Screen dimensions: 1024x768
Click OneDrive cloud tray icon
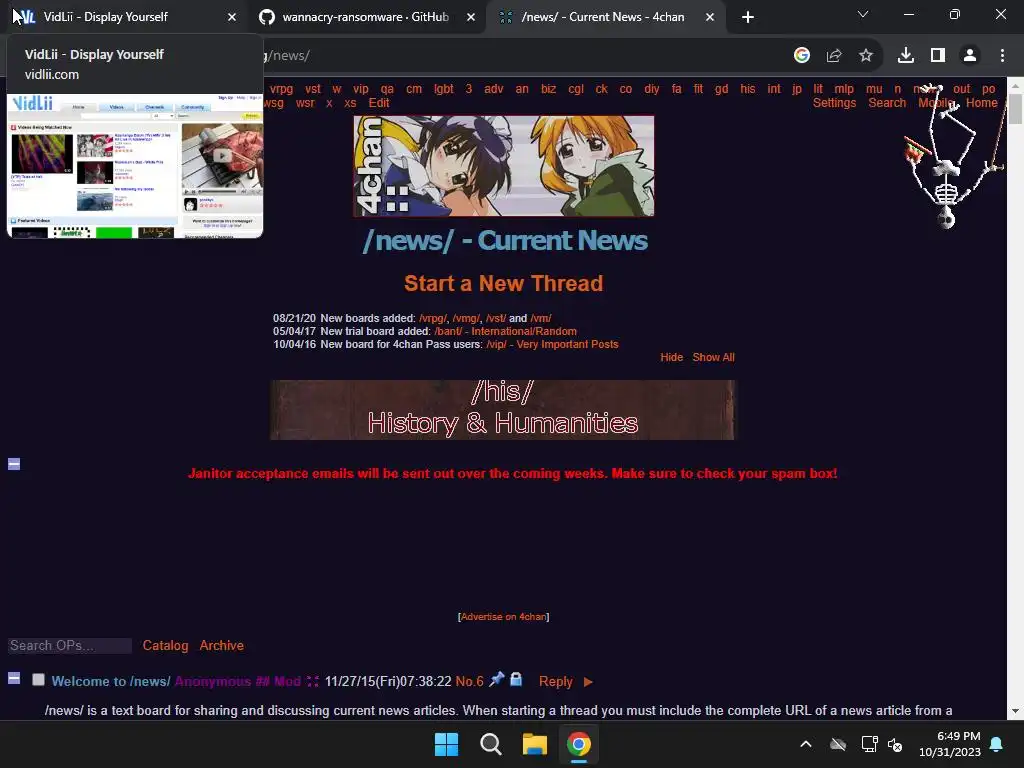point(838,744)
